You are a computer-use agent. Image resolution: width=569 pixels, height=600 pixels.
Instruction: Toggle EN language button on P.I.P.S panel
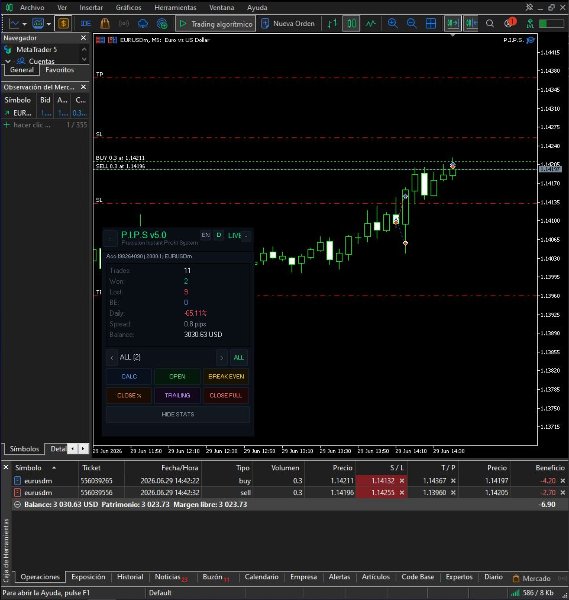tap(205, 235)
